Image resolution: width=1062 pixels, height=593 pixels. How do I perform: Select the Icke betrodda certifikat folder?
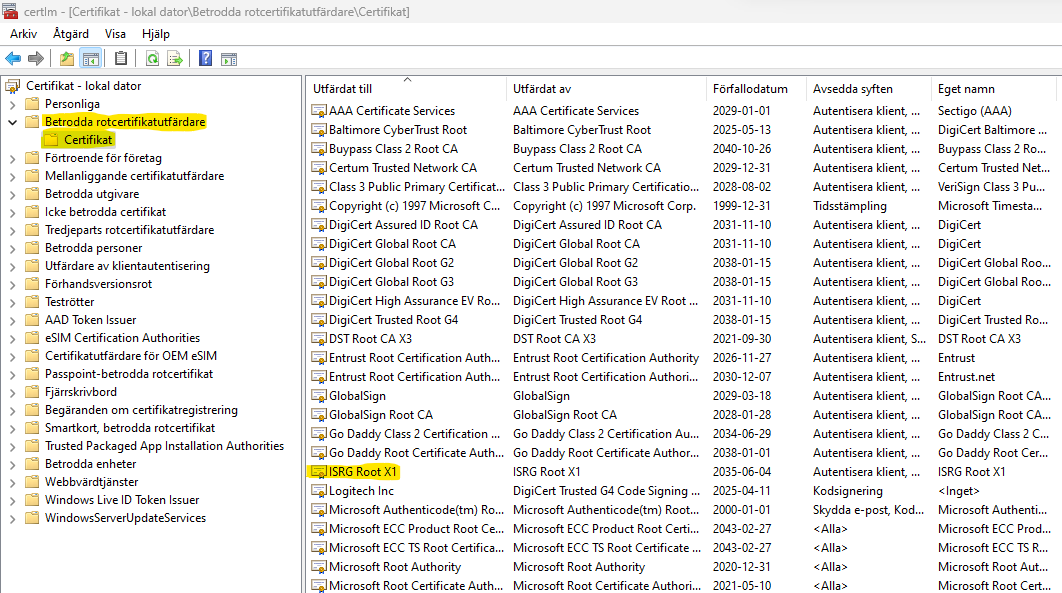[x=105, y=212]
